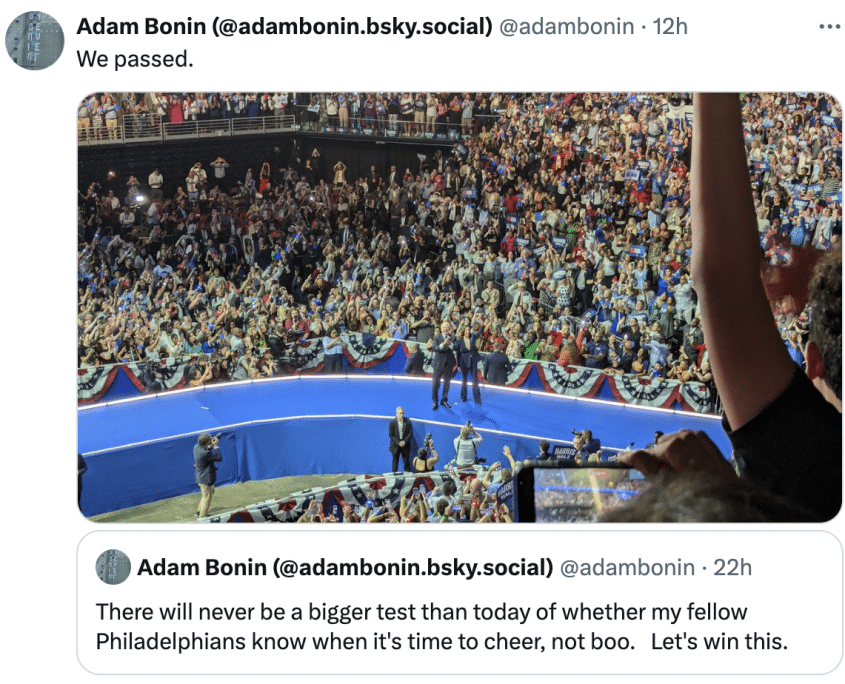Image resolution: width=845 pixels, height=684 pixels.
Task: Open the 22h timestamp in quoted post
Action: [x=732, y=568]
